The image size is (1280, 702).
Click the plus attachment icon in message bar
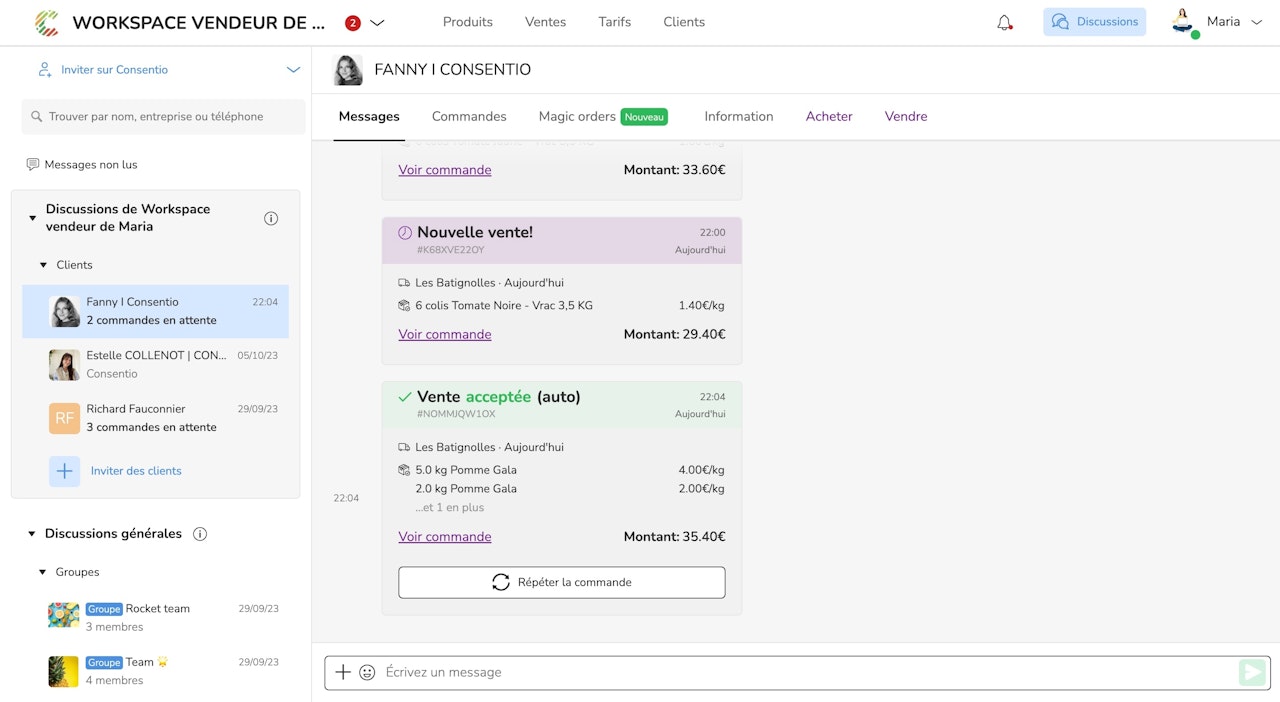coord(343,672)
